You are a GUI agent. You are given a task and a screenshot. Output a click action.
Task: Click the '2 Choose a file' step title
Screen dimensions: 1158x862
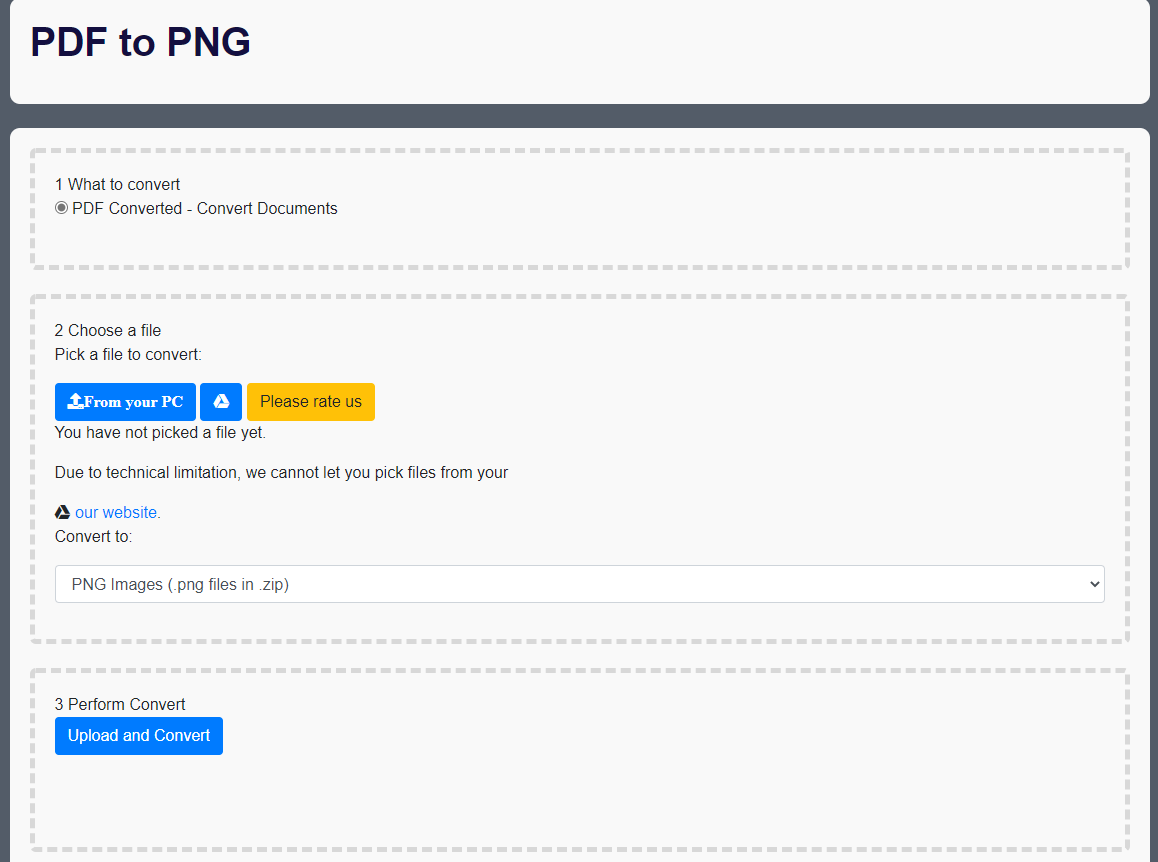(108, 330)
